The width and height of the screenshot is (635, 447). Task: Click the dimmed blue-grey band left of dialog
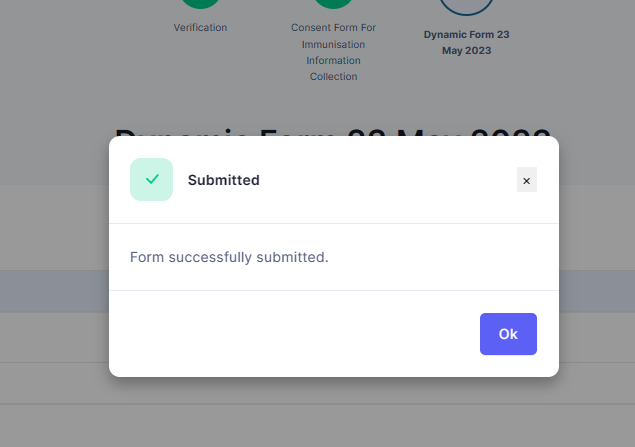[54, 291]
